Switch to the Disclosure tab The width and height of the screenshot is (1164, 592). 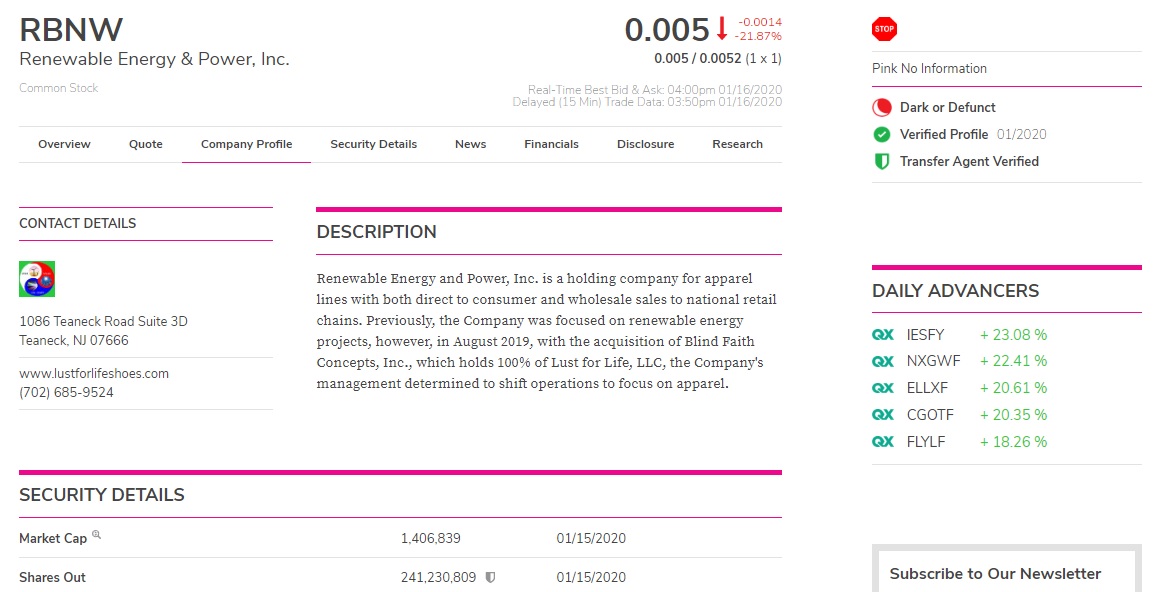pos(646,144)
